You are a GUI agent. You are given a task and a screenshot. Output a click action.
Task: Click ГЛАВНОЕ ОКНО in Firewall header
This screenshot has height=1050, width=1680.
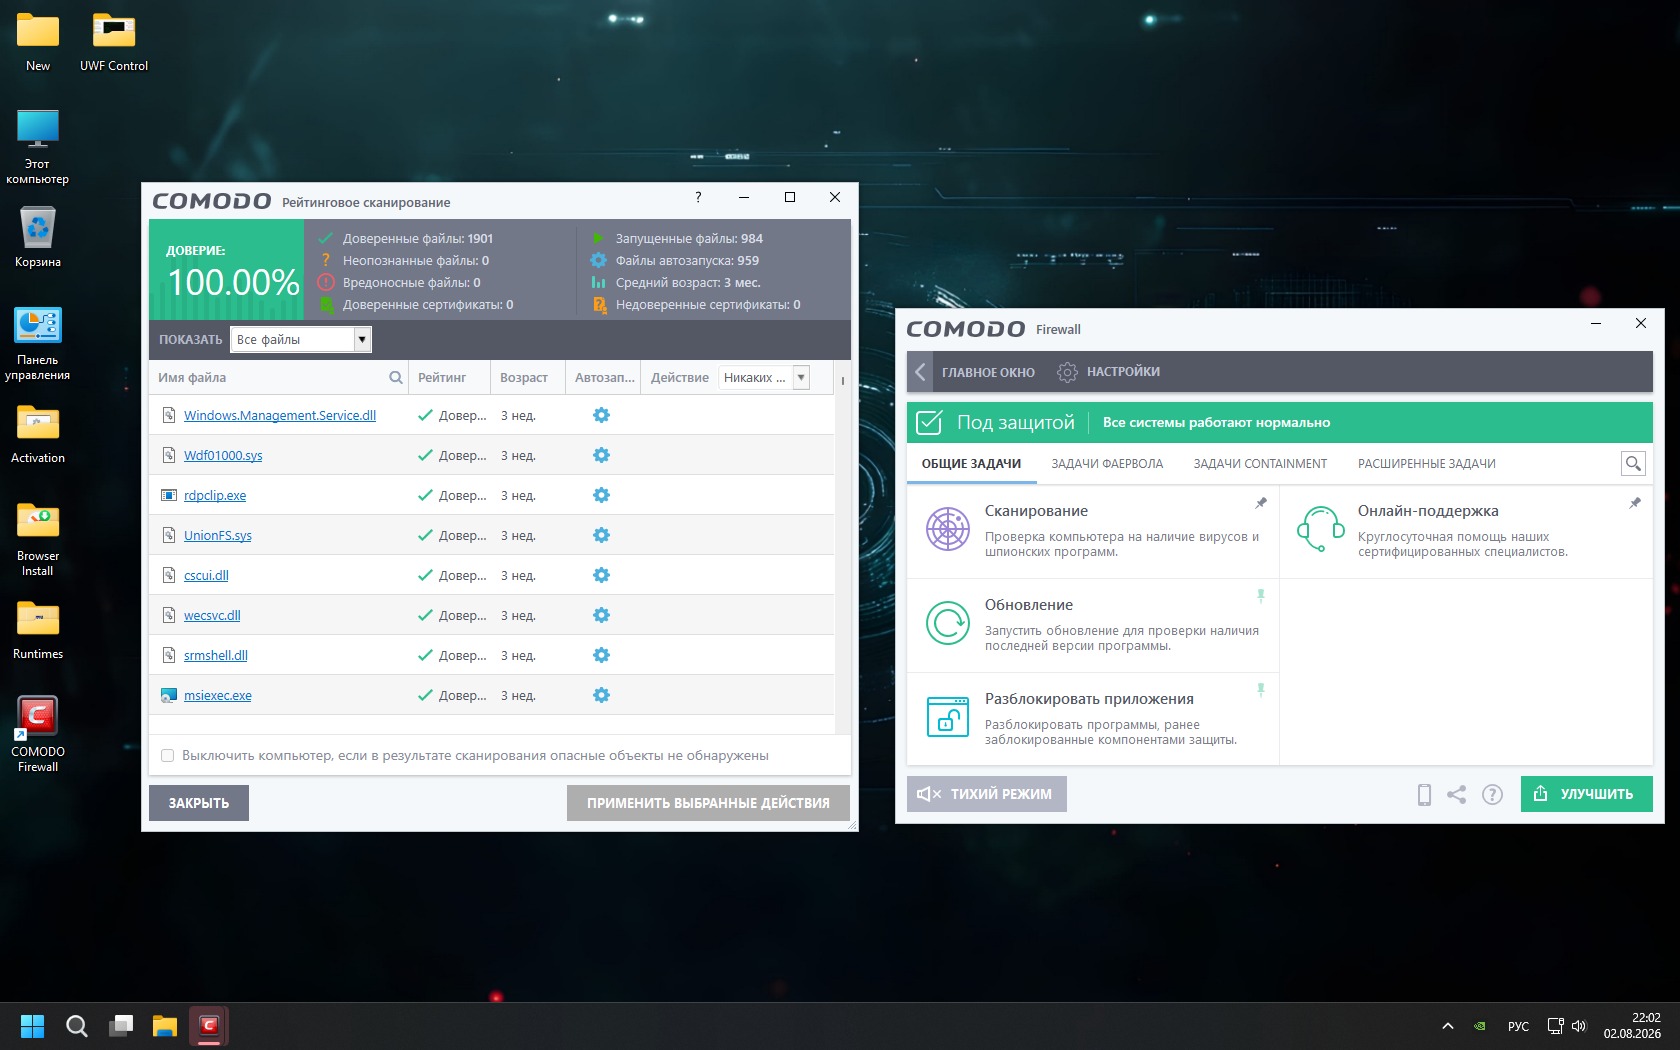(x=988, y=372)
